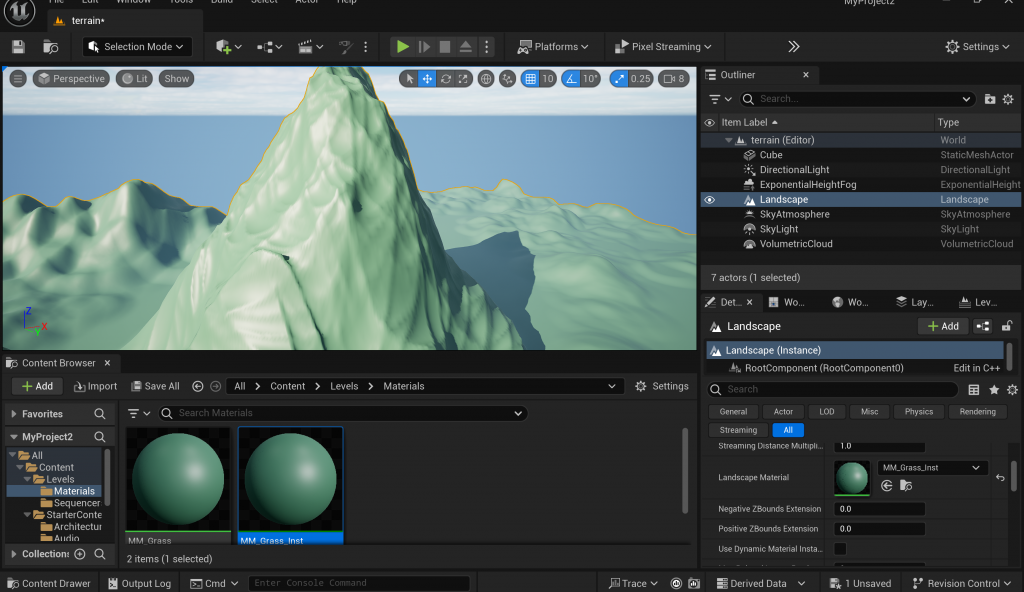Change the Lit view mode
This screenshot has height=592, width=1024.
(x=135, y=78)
